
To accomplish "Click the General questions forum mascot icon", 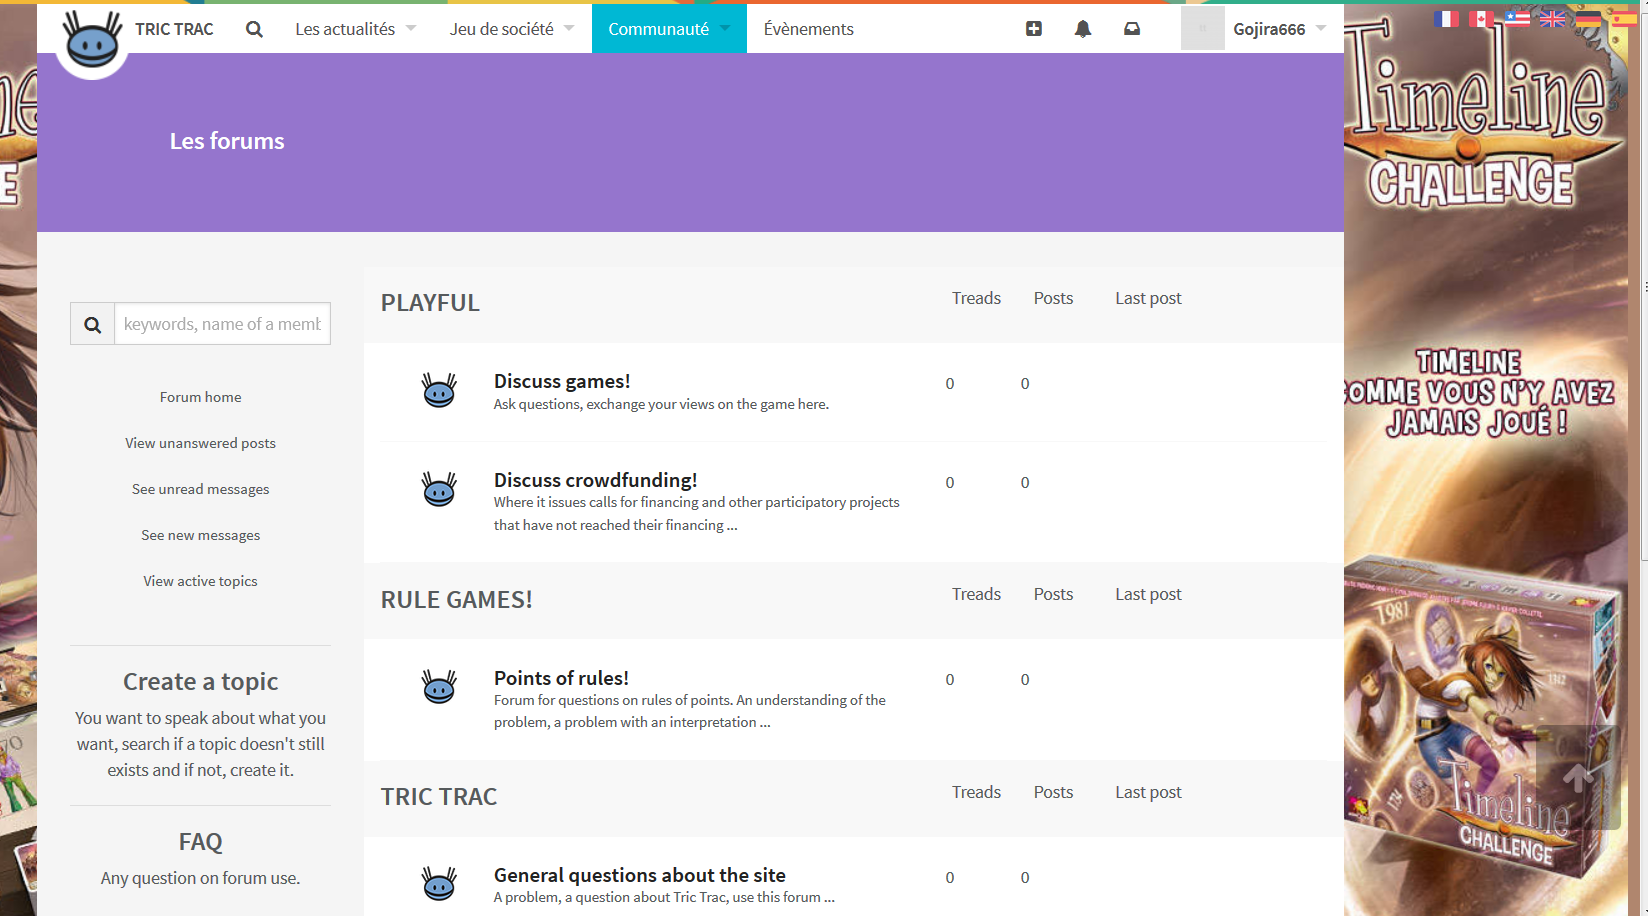I will point(439,883).
